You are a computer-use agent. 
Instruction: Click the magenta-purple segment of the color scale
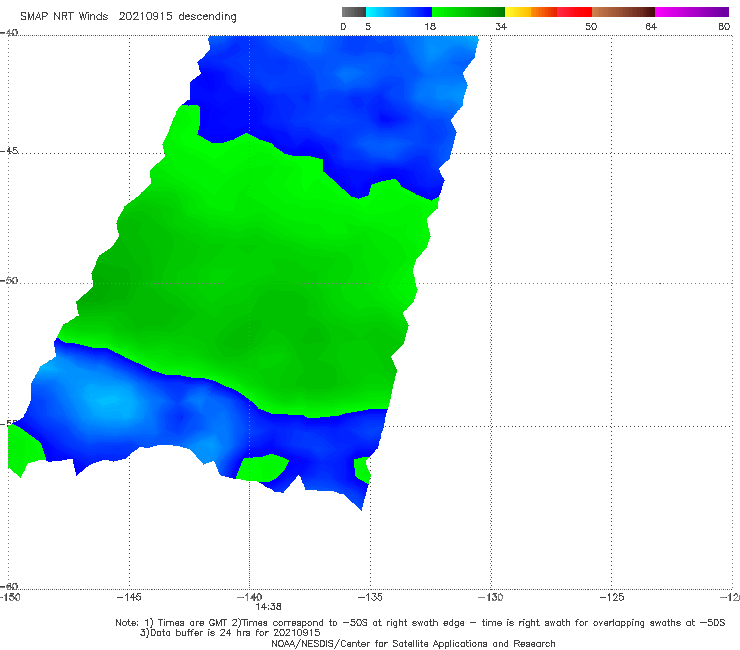tap(692, 12)
